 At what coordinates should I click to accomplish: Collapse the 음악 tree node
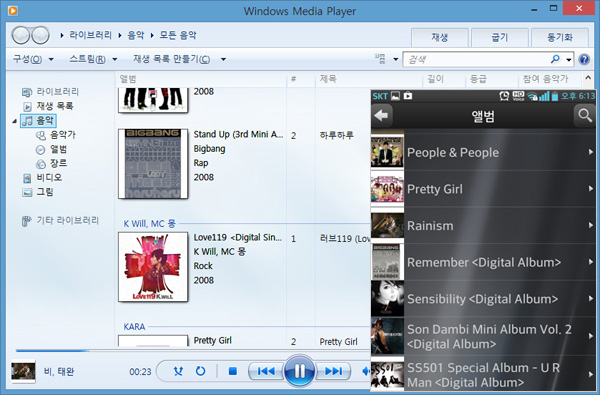click(x=15, y=121)
